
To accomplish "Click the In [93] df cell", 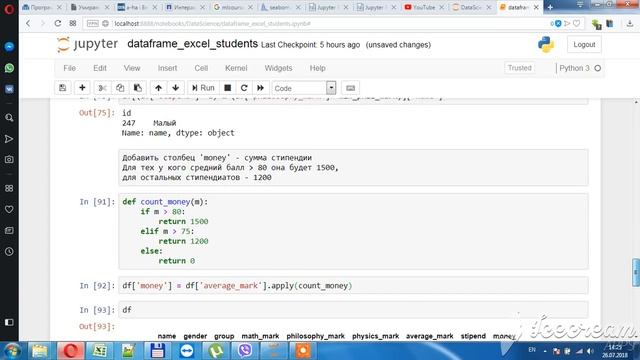I will tap(353, 310).
